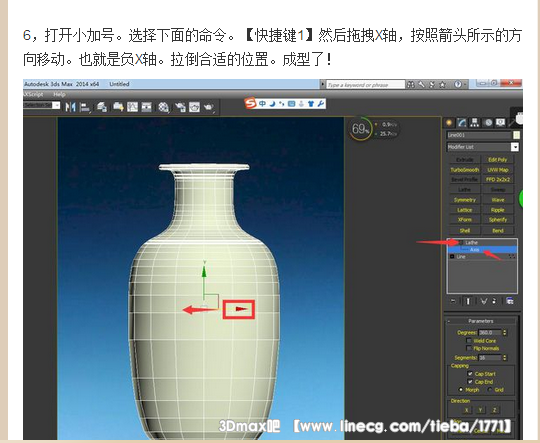Apply the Edit Poly modifier button
The image size is (540, 443).
click(x=498, y=160)
